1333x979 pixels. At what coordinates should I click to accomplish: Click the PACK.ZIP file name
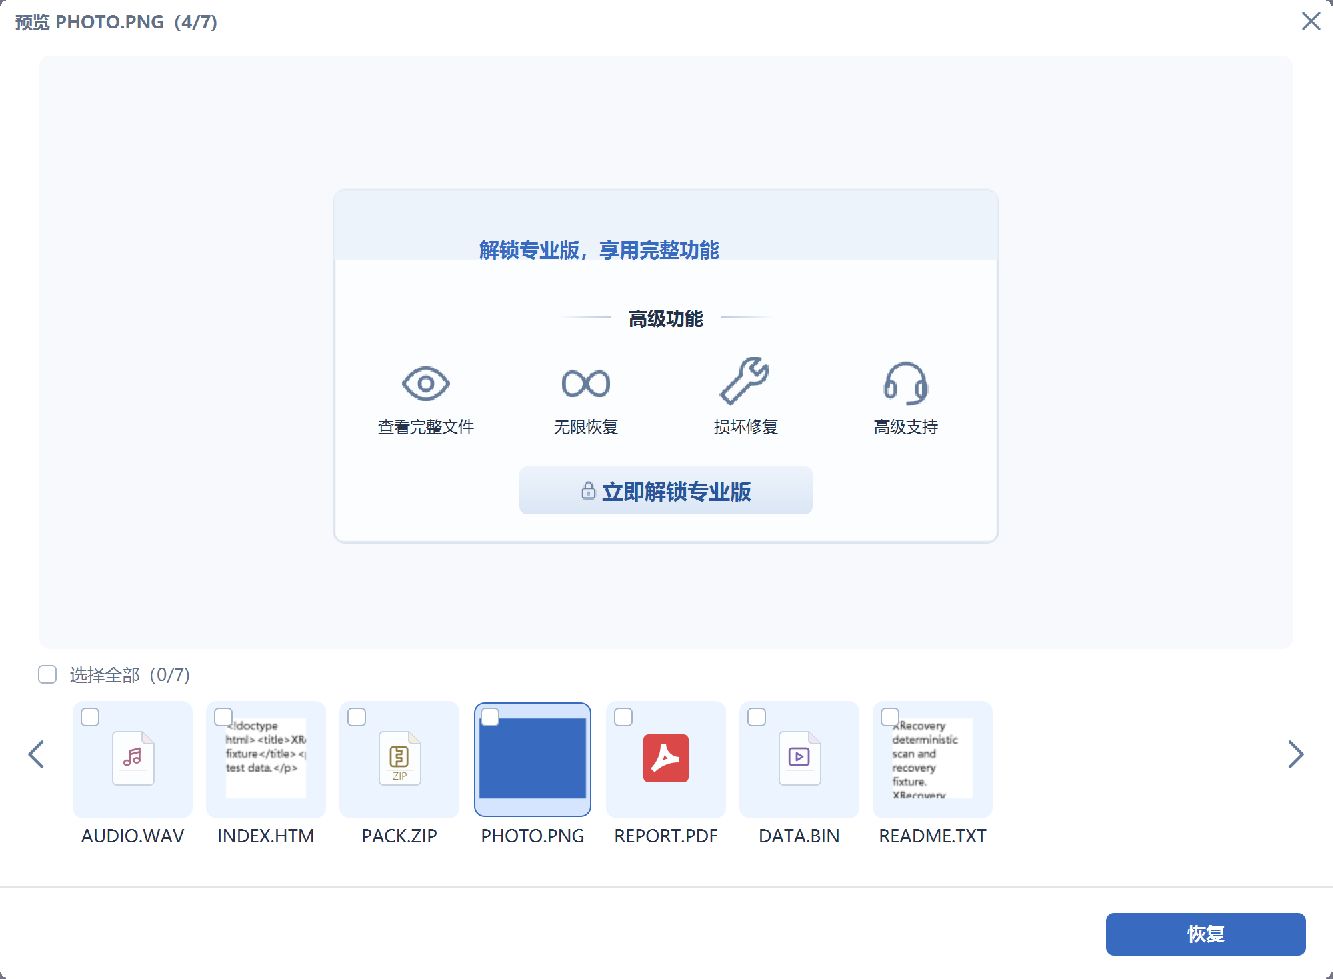coord(400,836)
